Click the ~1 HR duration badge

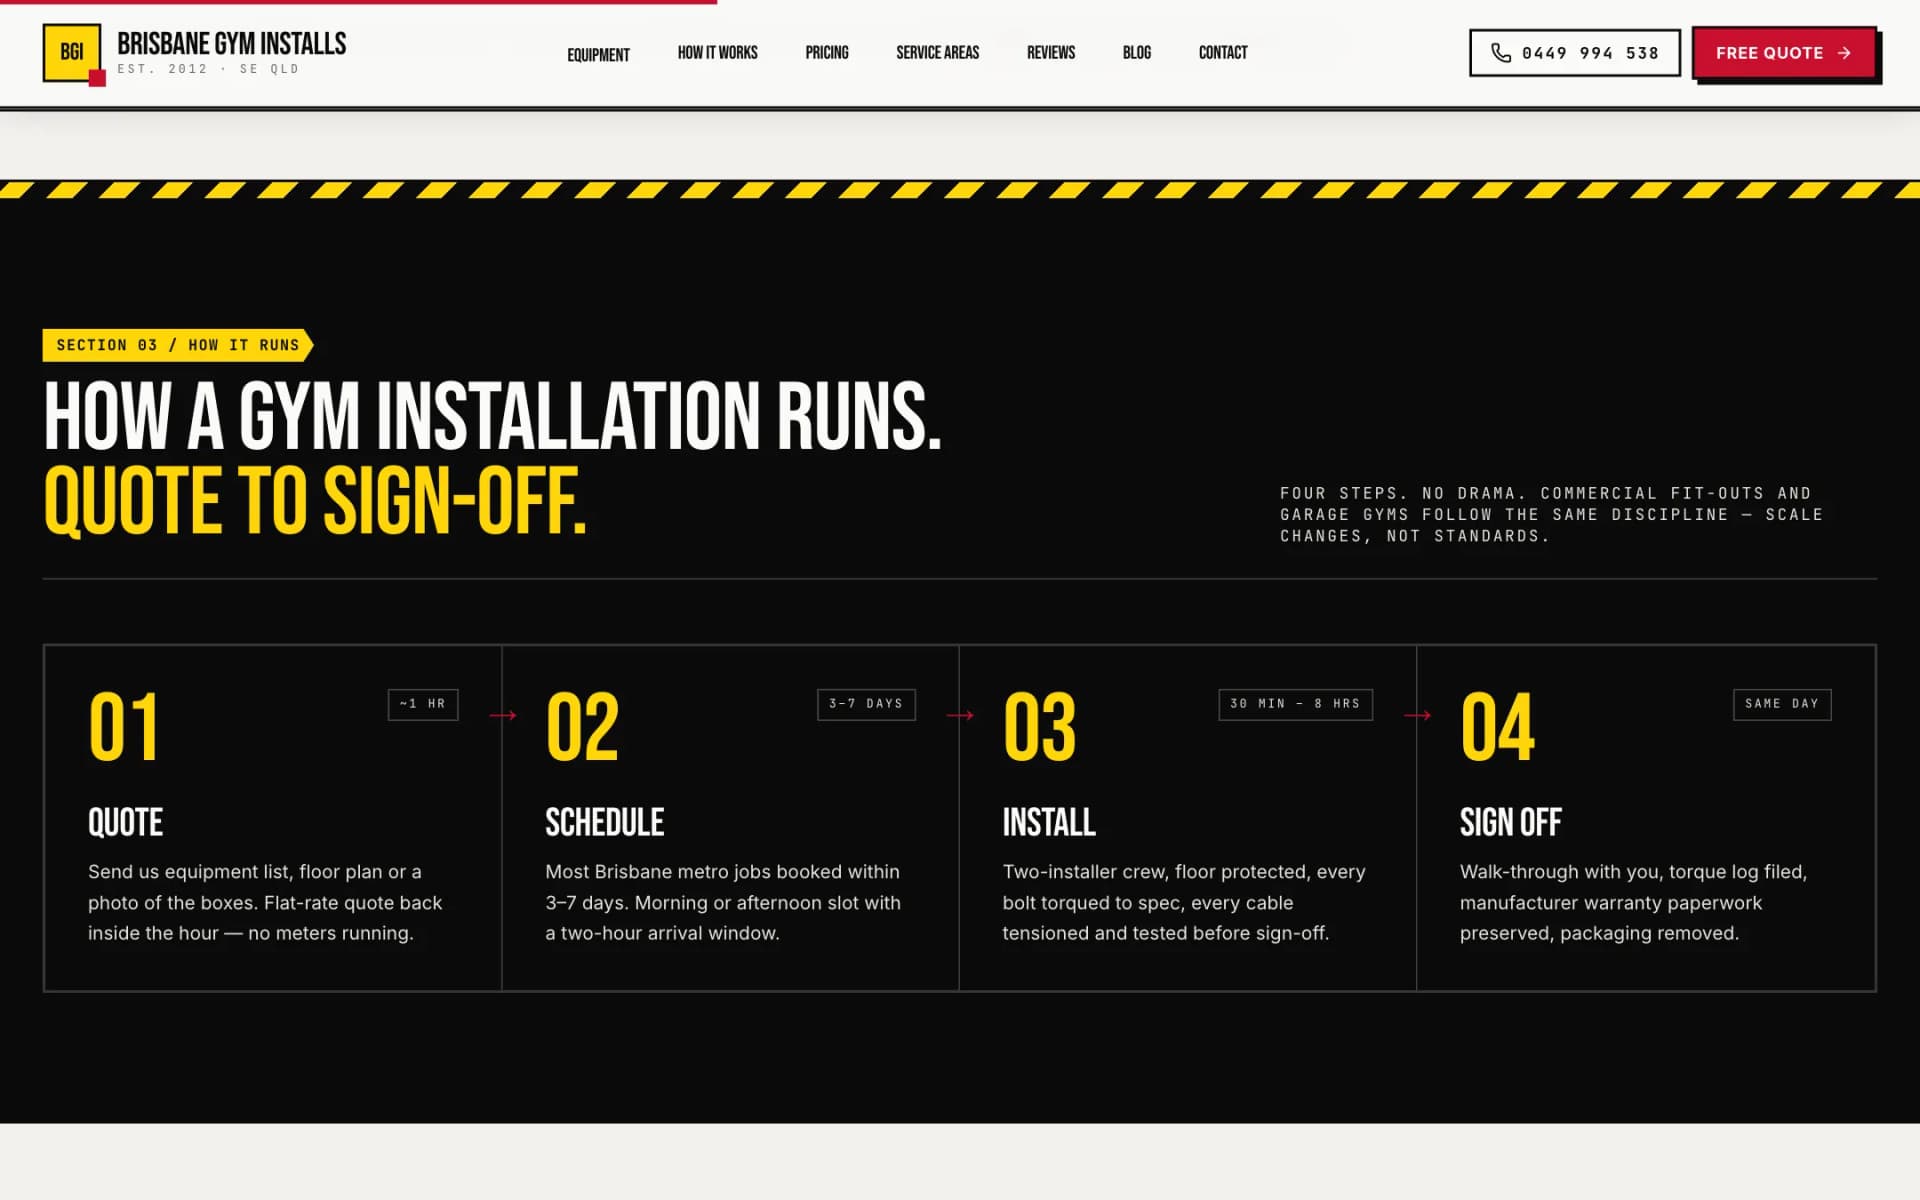click(423, 704)
